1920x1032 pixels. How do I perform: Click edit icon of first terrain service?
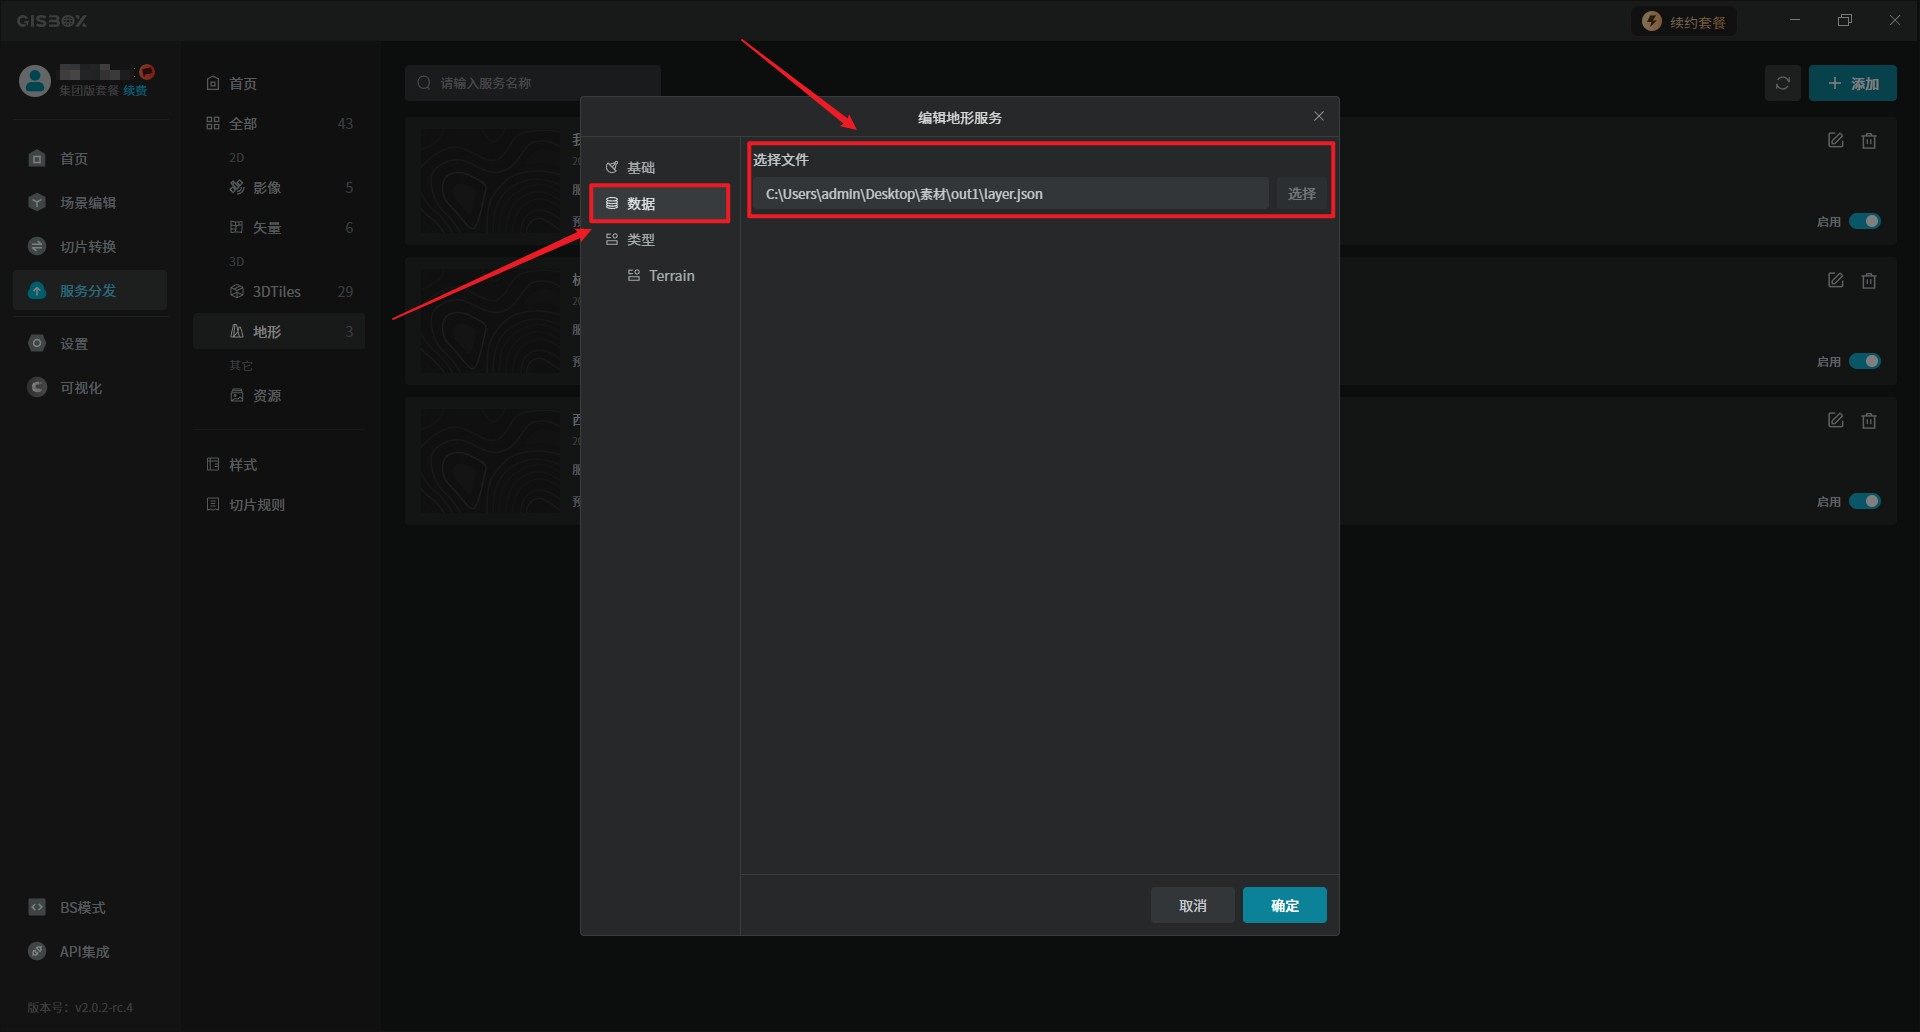1835,141
